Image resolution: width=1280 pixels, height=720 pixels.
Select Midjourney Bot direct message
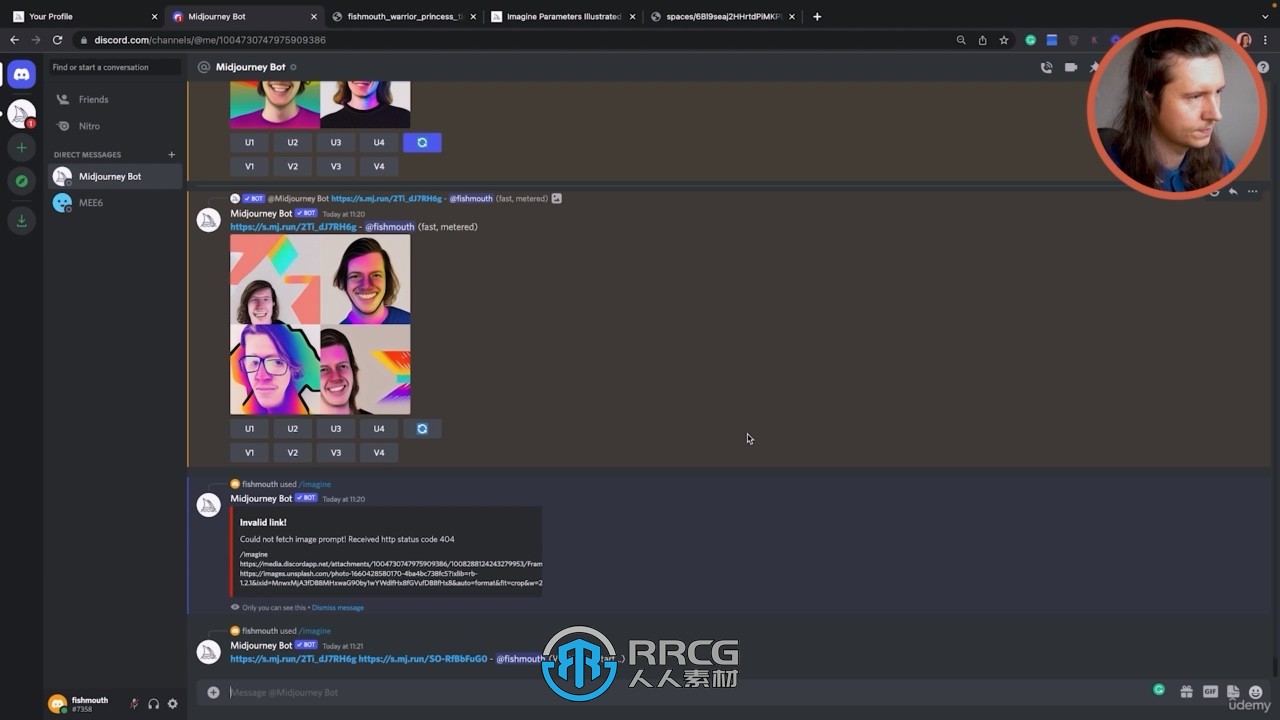point(115,176)
